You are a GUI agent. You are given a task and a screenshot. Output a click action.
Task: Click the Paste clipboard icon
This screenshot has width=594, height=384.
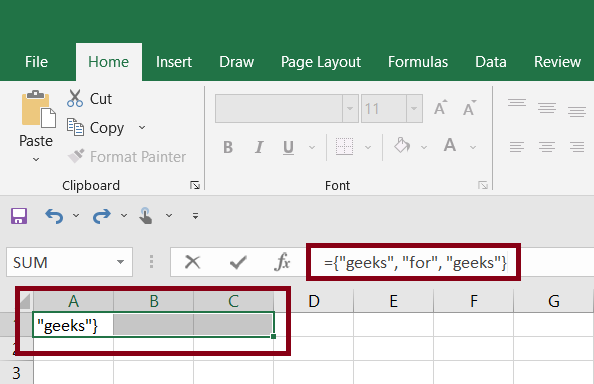(x=38, y=109)
